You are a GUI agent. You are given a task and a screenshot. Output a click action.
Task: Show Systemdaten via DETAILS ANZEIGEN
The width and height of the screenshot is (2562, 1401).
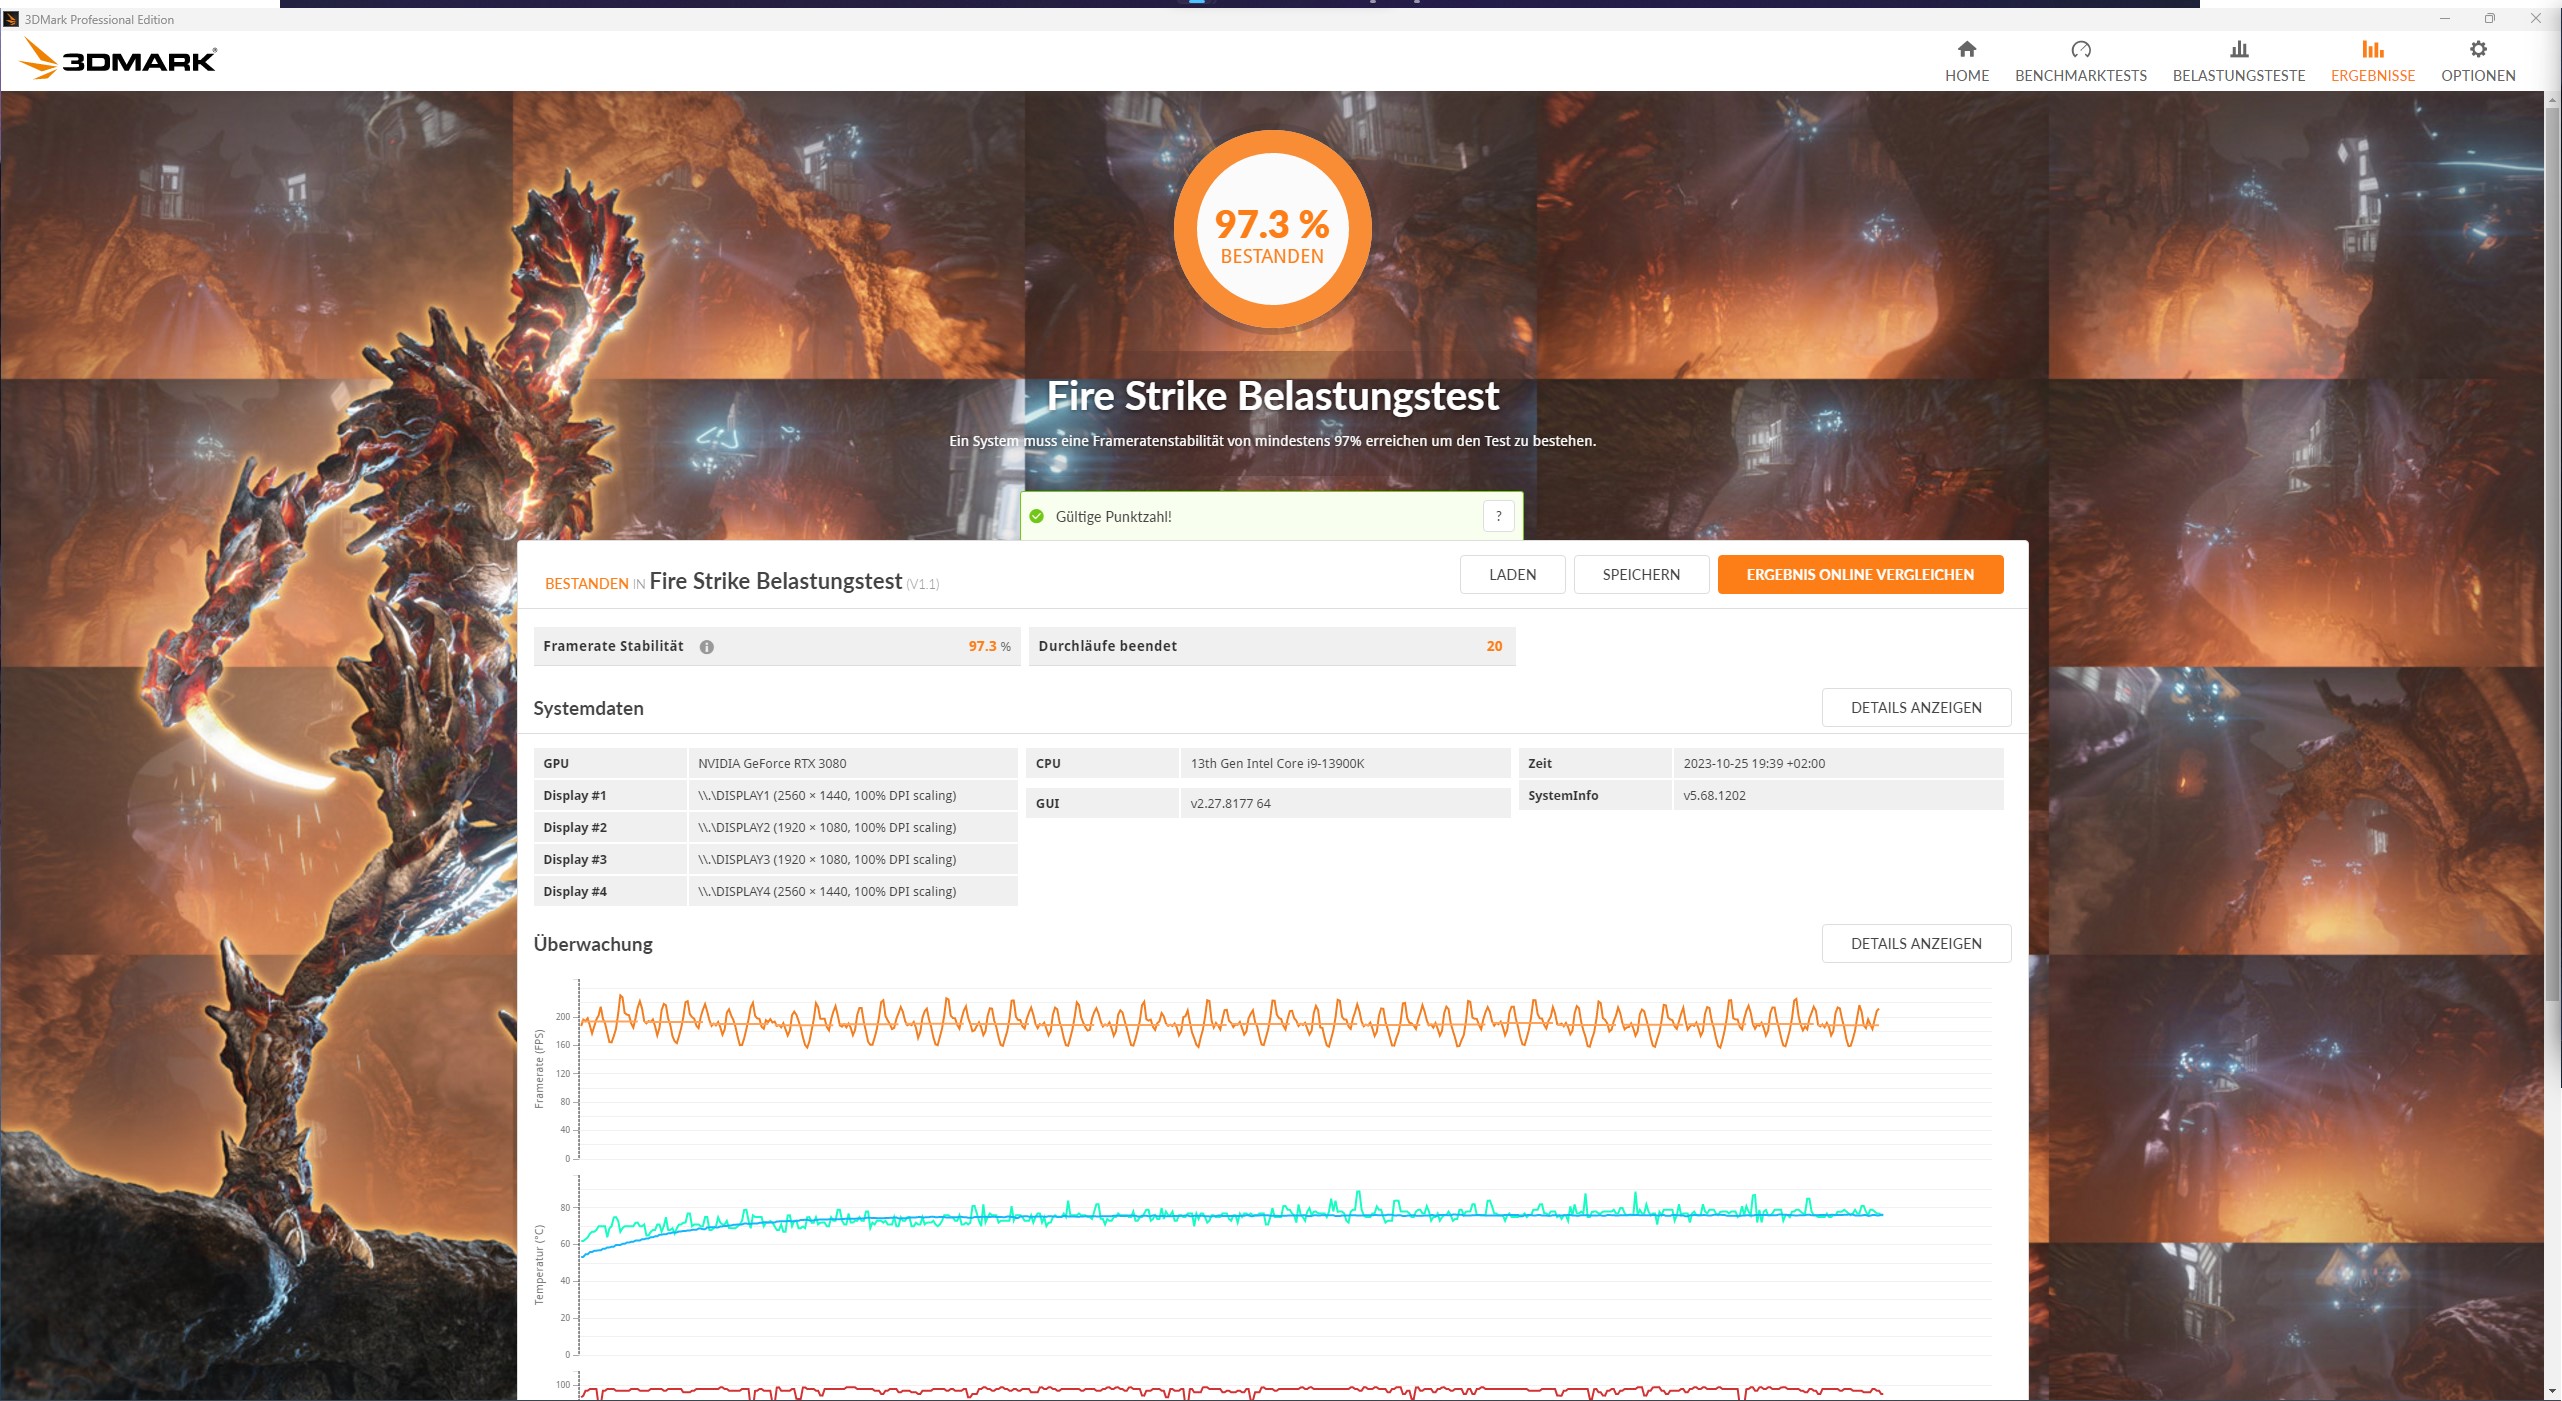(x=1916, y=707)
